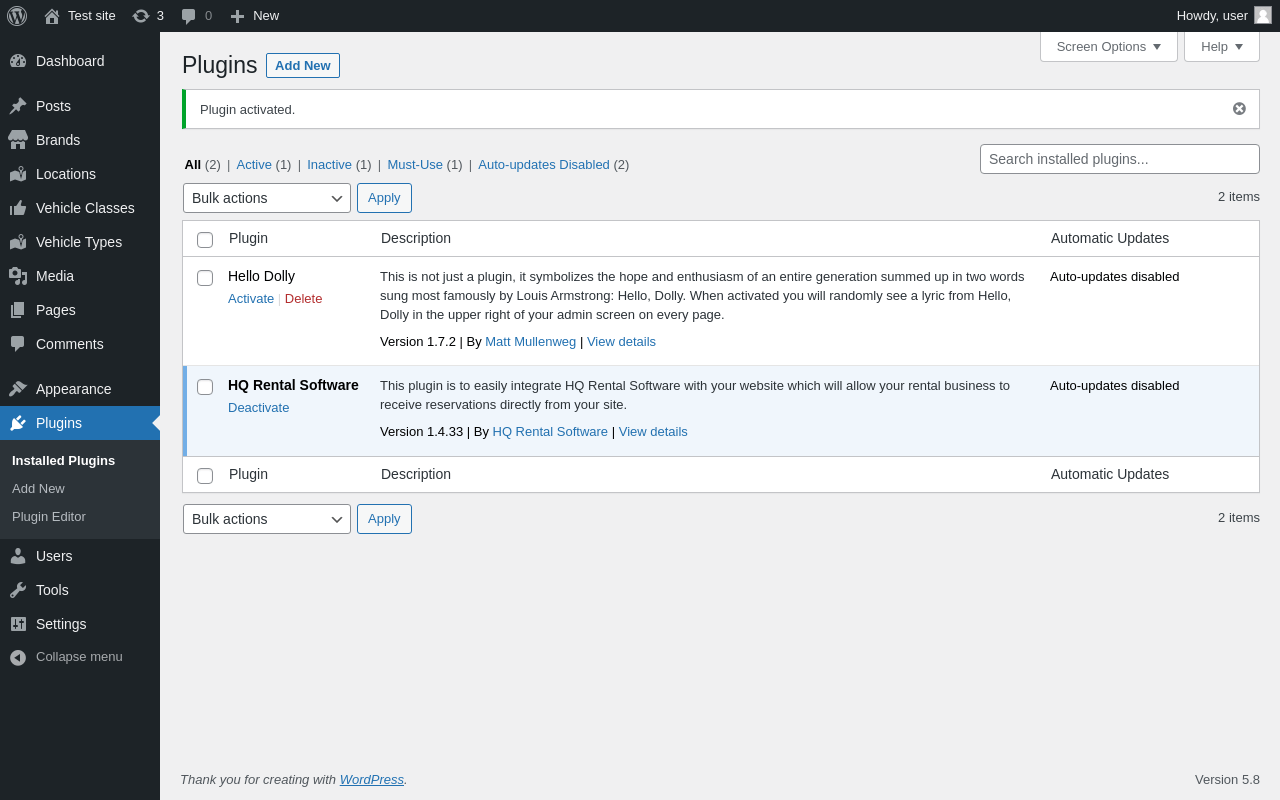Click "Version 5.8" footer text
Screen dimensions: 1280x800
pos(1227,780)
